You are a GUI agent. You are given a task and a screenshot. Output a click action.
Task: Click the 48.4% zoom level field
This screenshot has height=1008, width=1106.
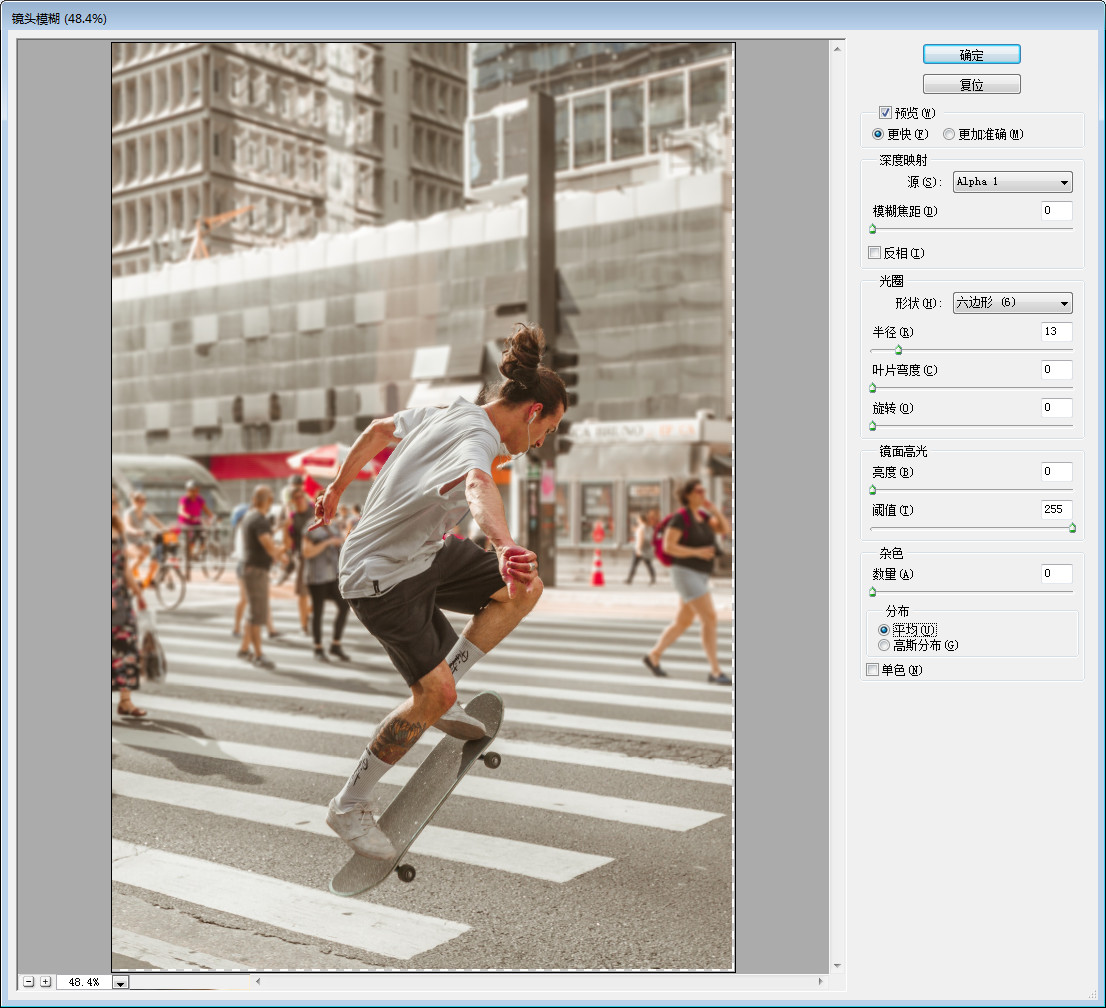(x=84, y=982)
